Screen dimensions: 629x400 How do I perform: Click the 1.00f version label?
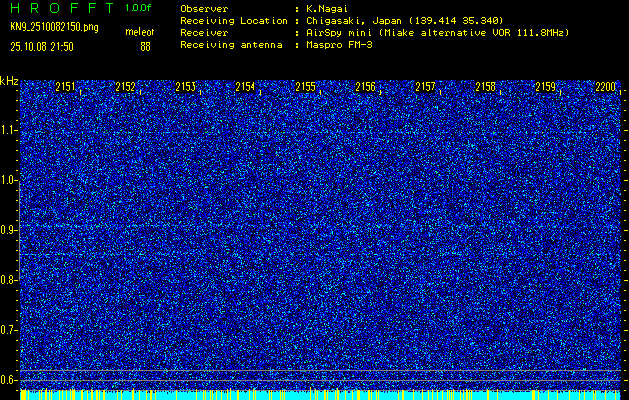138,8
